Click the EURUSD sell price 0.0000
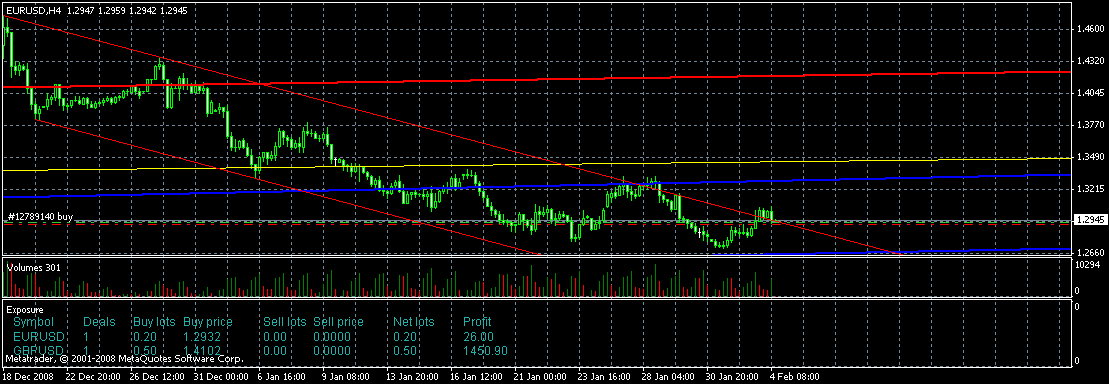This screenshot has width=1109, height=384. pyautogui.click(x=332, y=337)
